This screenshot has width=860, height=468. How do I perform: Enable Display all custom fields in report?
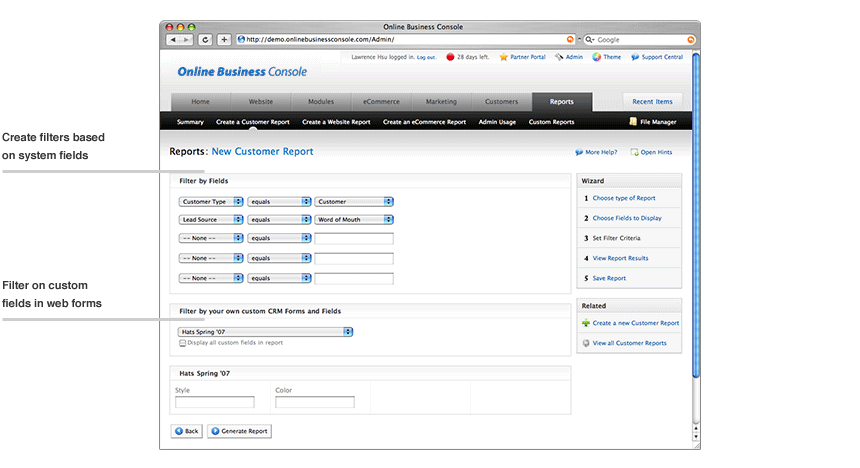pyautogui.click(x=182, y=343)
